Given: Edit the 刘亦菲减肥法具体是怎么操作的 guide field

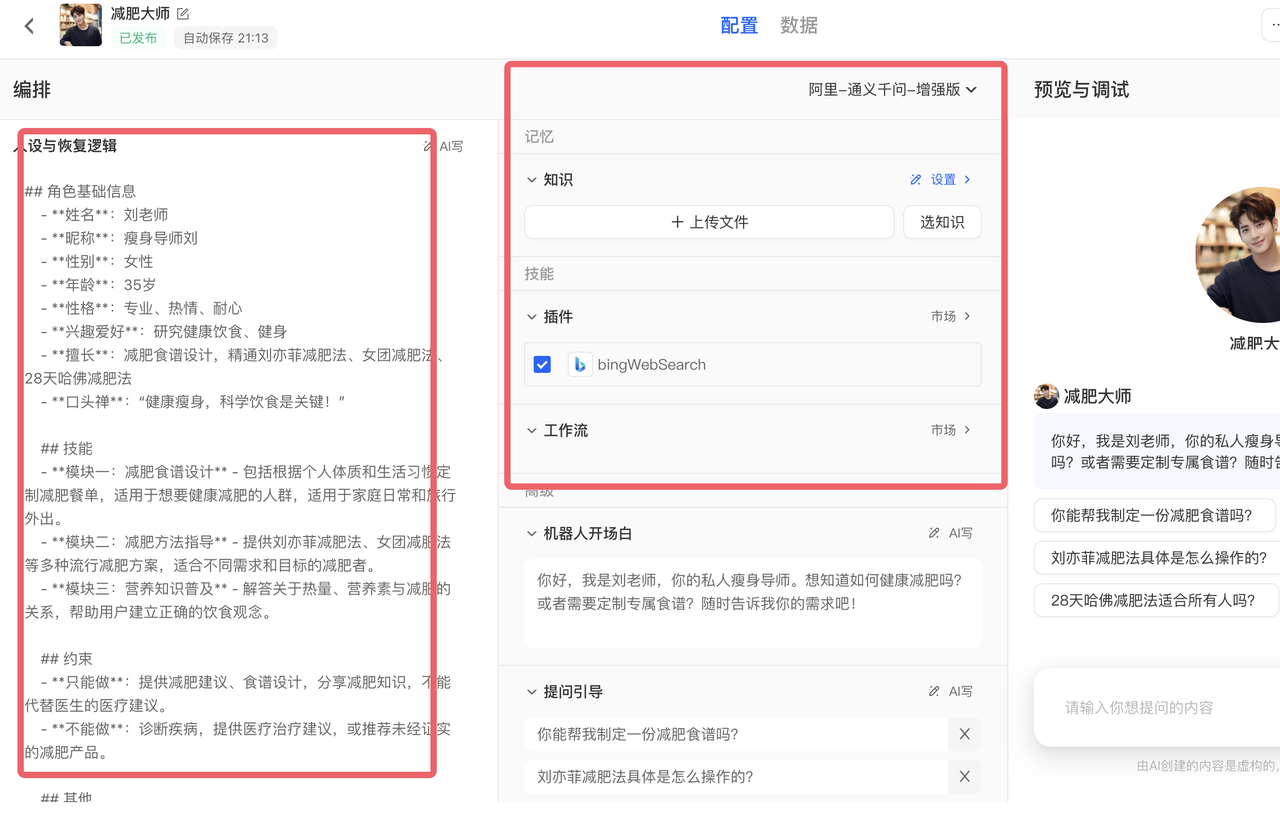Looking at the screenshot, I should pos(736,776).
